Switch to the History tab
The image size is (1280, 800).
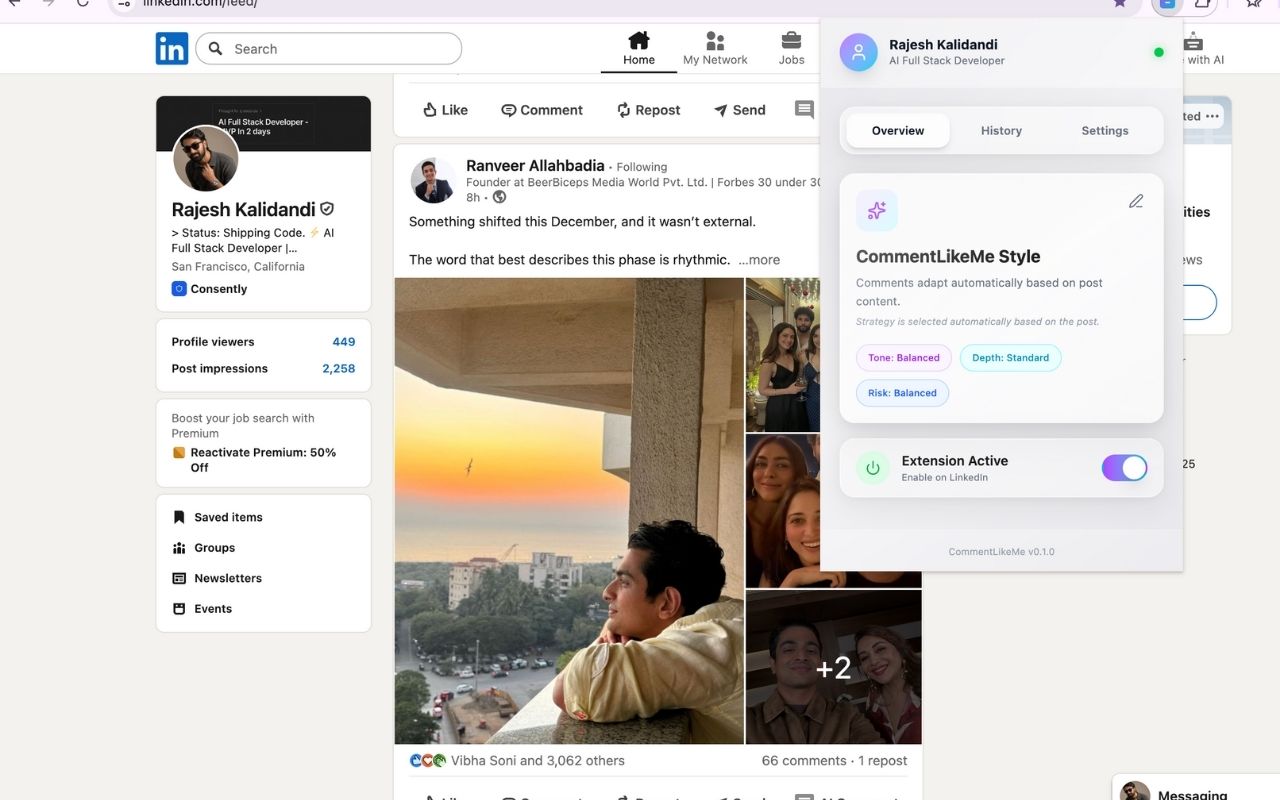click(x=1001, y=131)
